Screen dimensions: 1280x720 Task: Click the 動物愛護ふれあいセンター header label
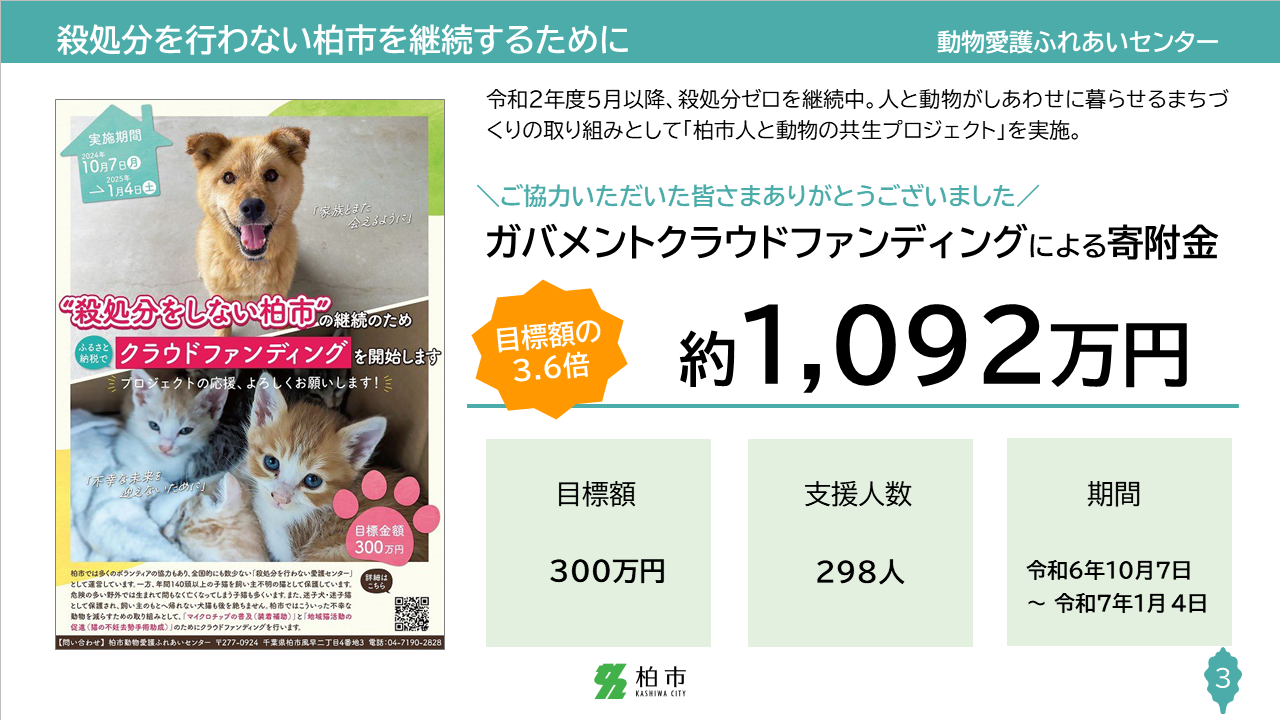tap(1077, 42)
